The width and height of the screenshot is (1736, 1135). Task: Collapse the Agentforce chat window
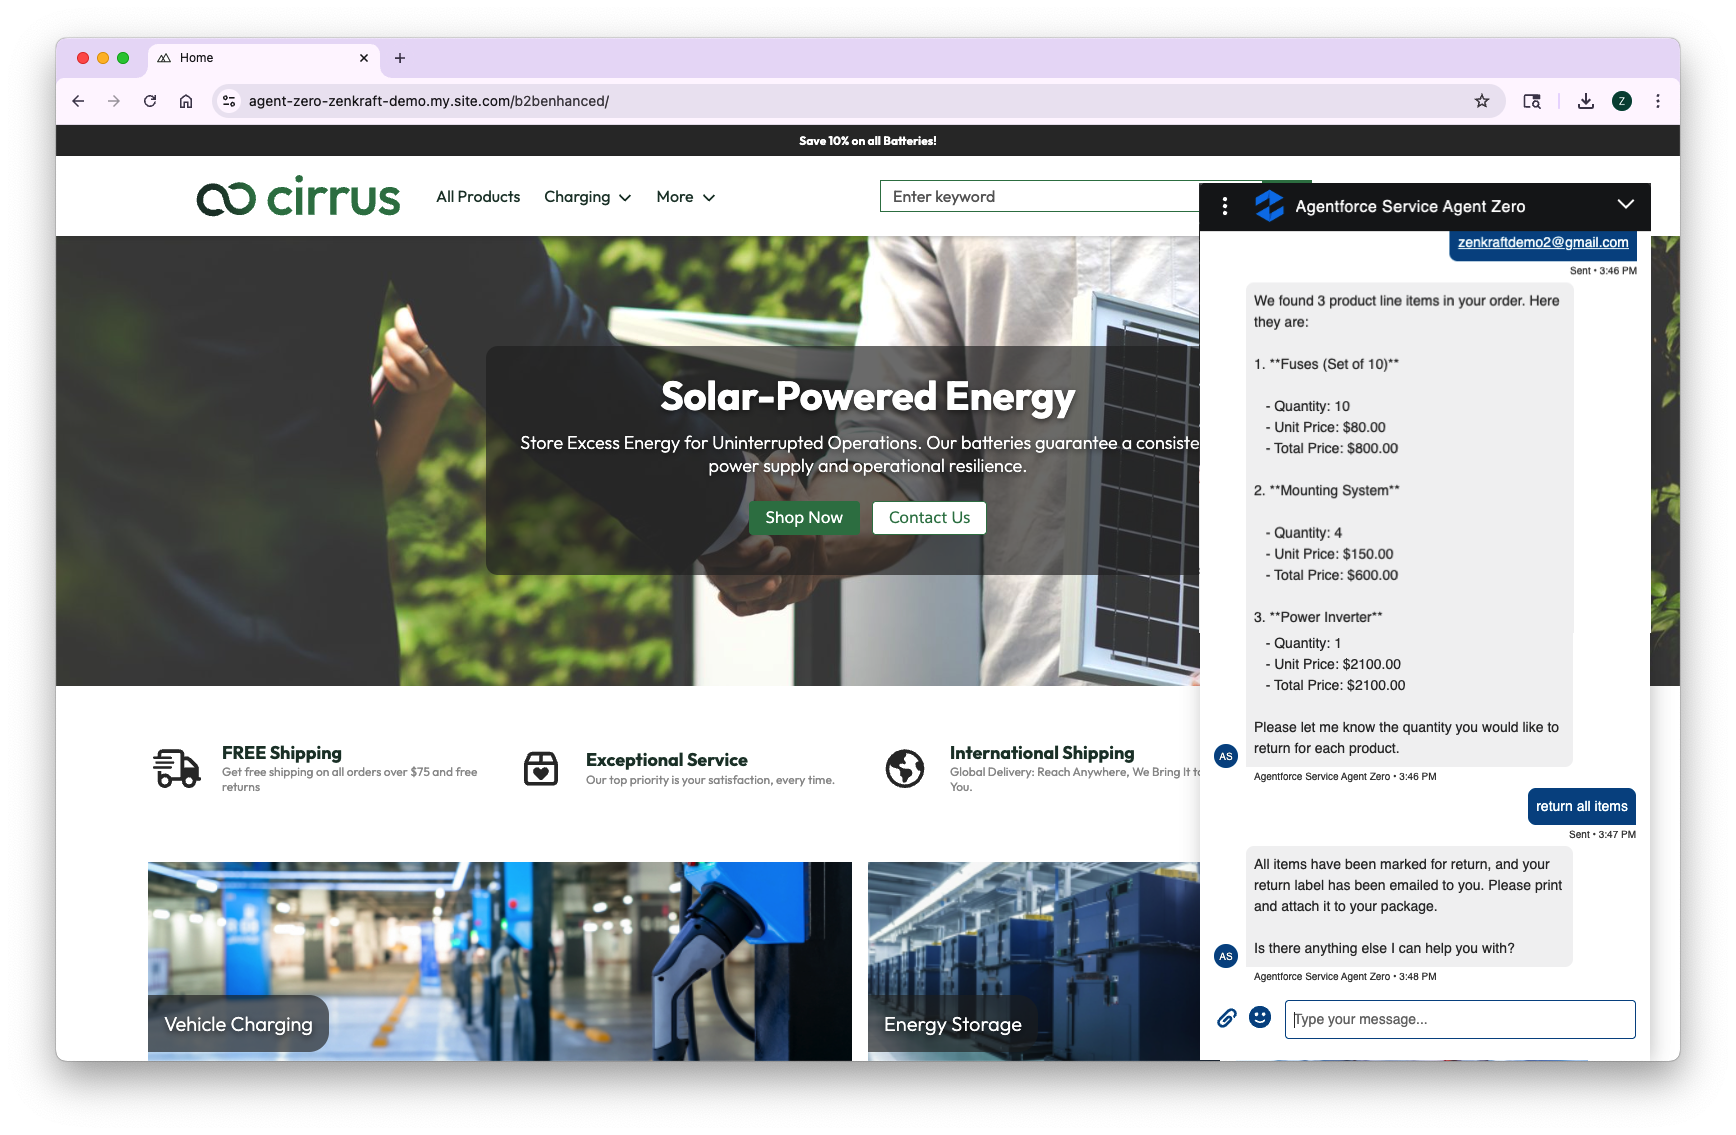point(1624,204)
